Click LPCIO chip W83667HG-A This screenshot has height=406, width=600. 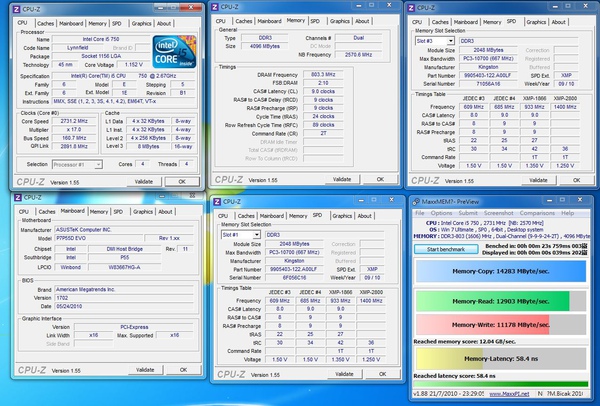124,267
